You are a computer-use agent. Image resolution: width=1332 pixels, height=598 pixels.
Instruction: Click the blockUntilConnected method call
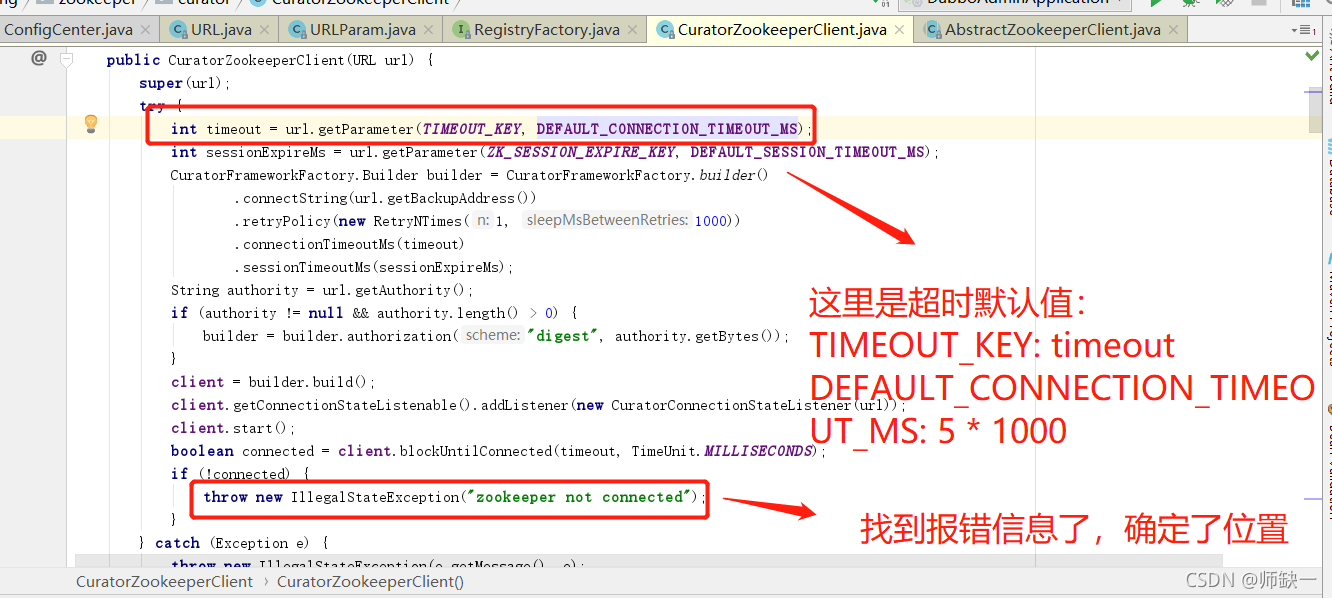click(474, 451)
